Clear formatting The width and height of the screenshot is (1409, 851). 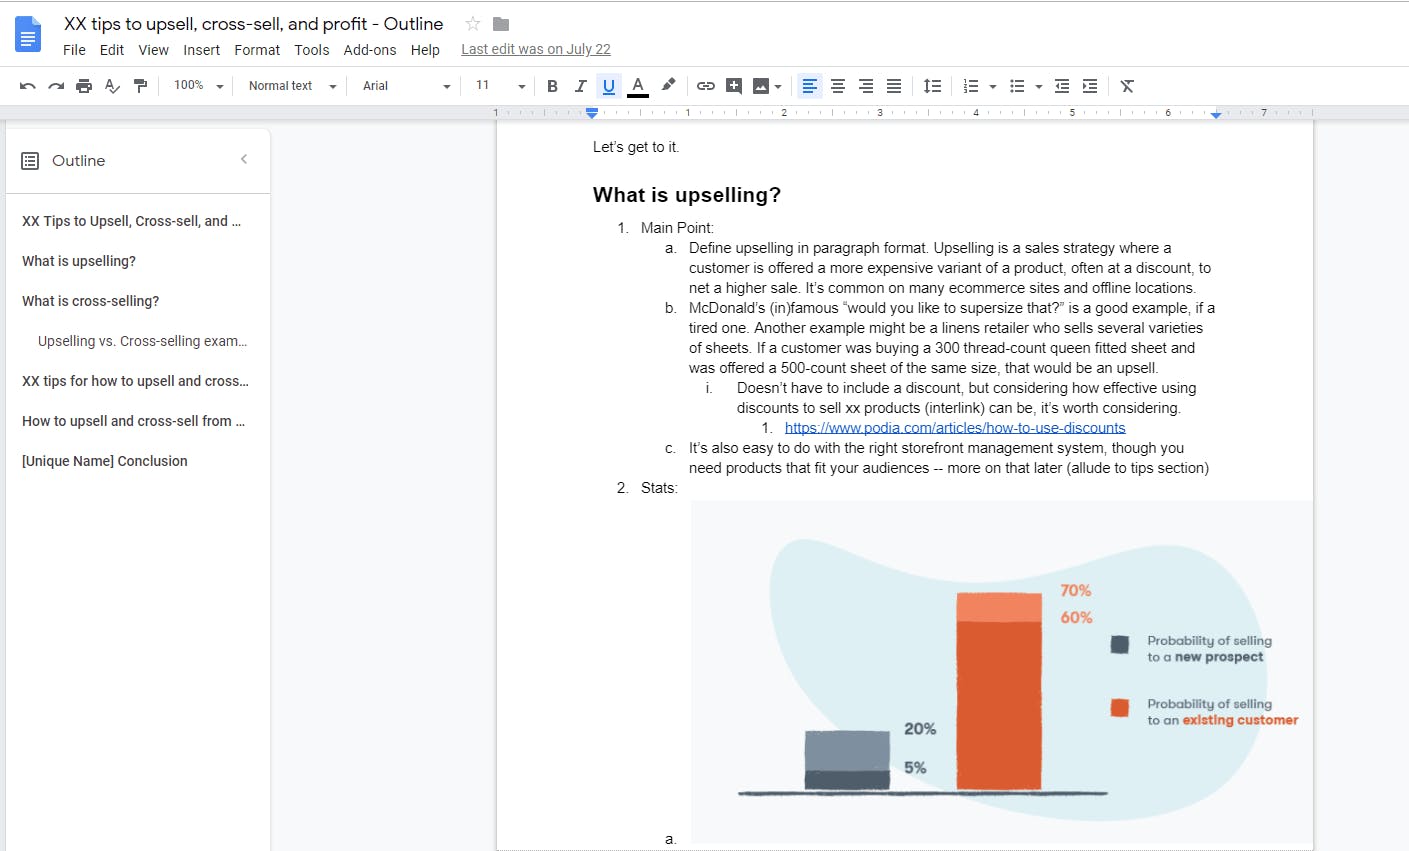(x=1127, y=86)
